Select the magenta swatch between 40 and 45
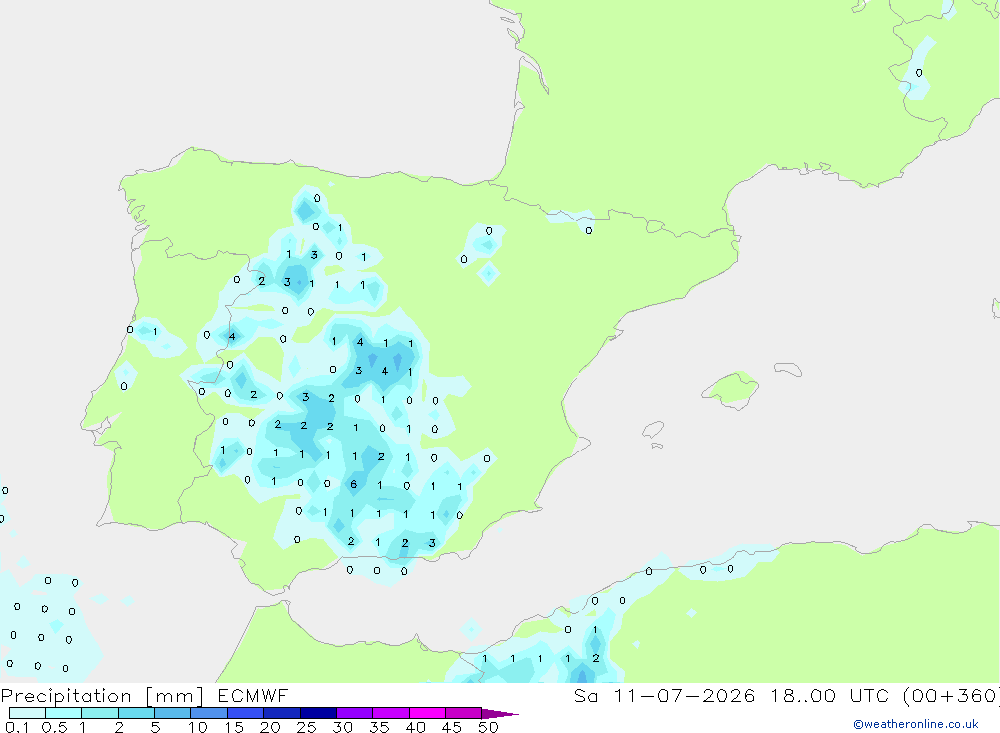Screen dimensions: 1000x733 click(x=427, y=713)
